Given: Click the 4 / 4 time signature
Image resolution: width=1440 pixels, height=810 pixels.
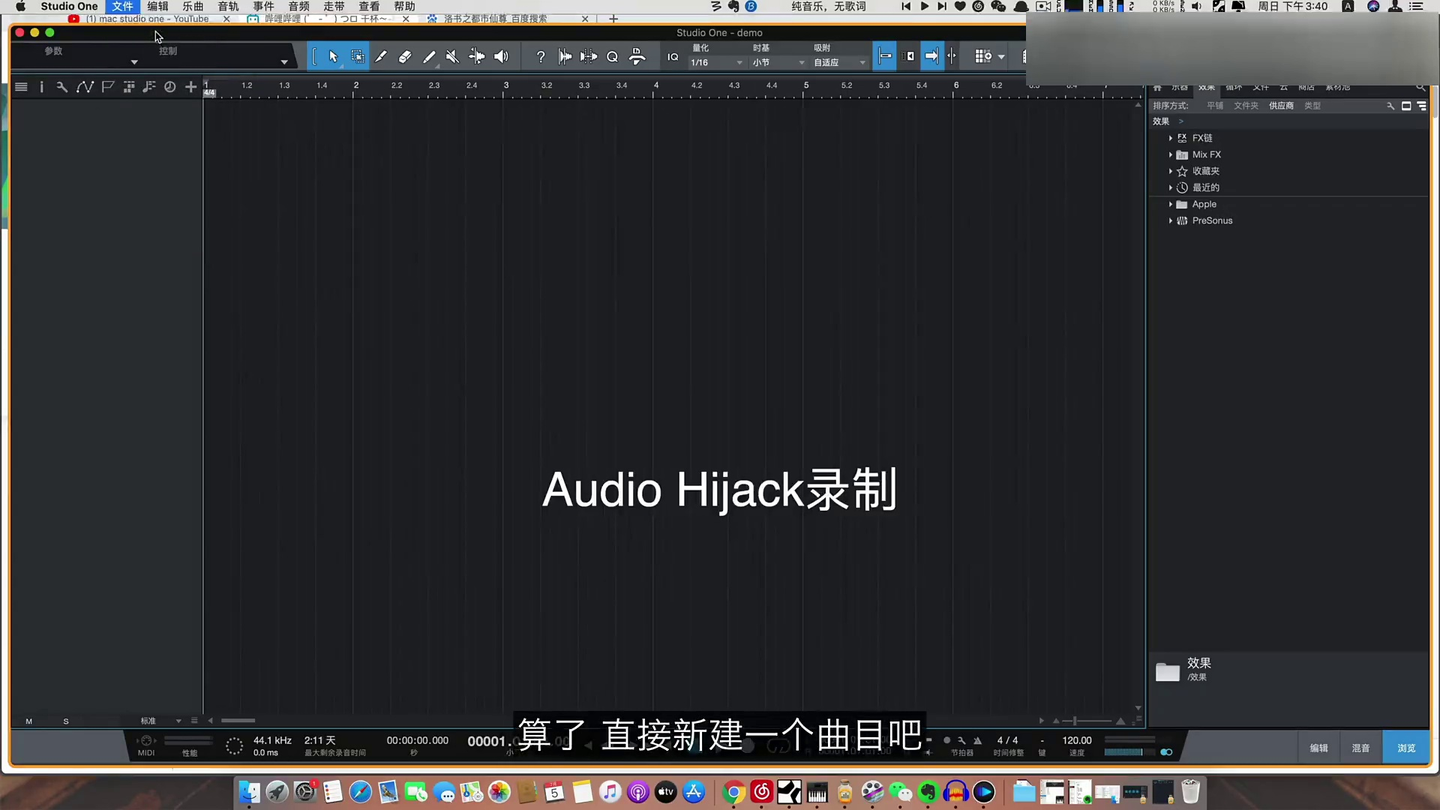Looking at the screenshot, I should tap(1008, 741).
